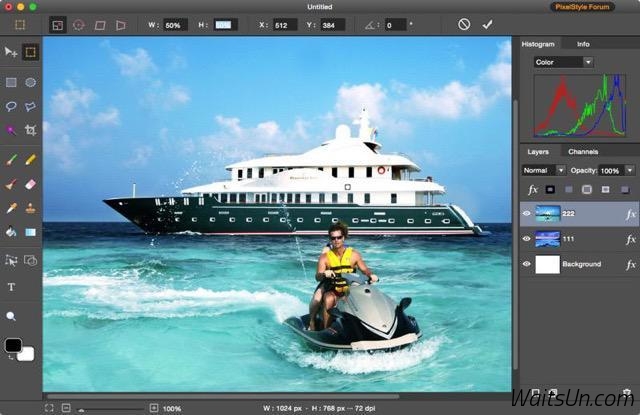
Task: Switch to the Channels tab
Action: click(x=582, y=152)
